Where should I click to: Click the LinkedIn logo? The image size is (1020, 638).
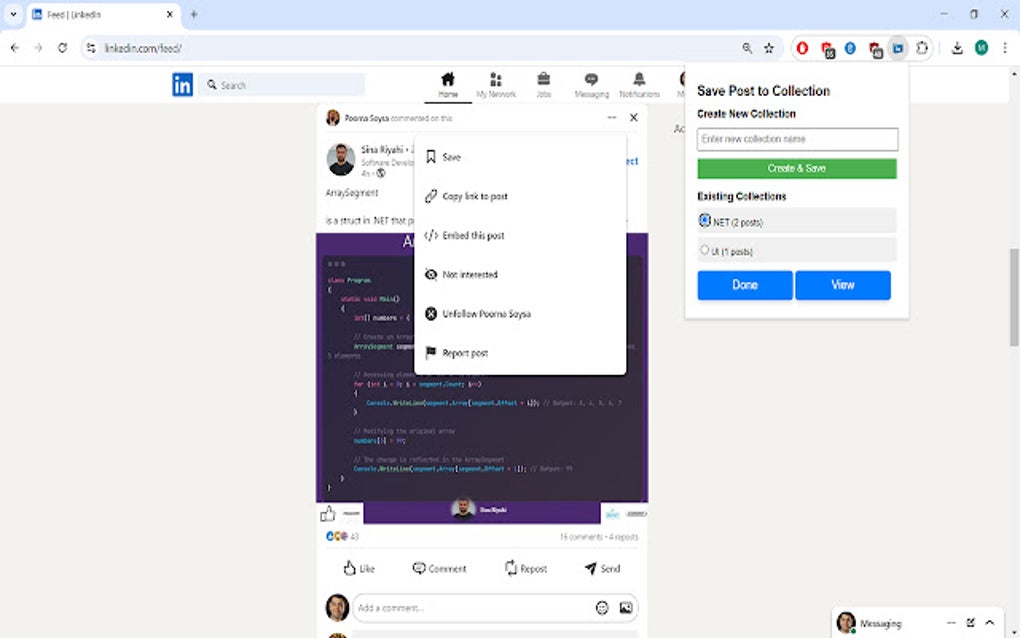click(x=182, y=85)
